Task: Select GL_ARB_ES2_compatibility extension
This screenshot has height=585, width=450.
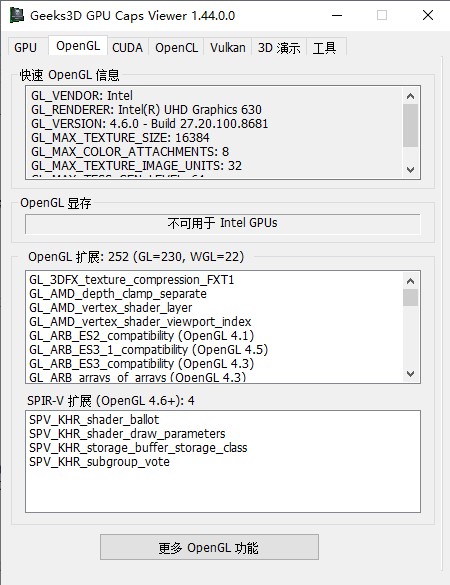Action: 141,335
